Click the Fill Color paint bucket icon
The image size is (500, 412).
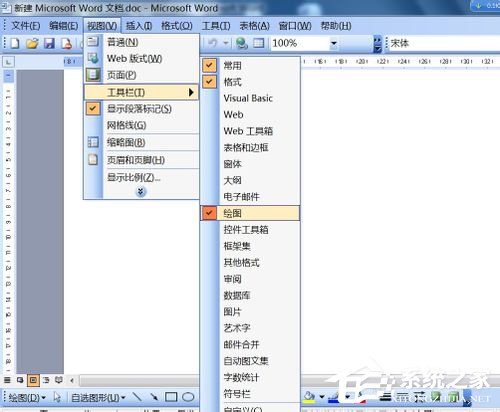point(309,396)
